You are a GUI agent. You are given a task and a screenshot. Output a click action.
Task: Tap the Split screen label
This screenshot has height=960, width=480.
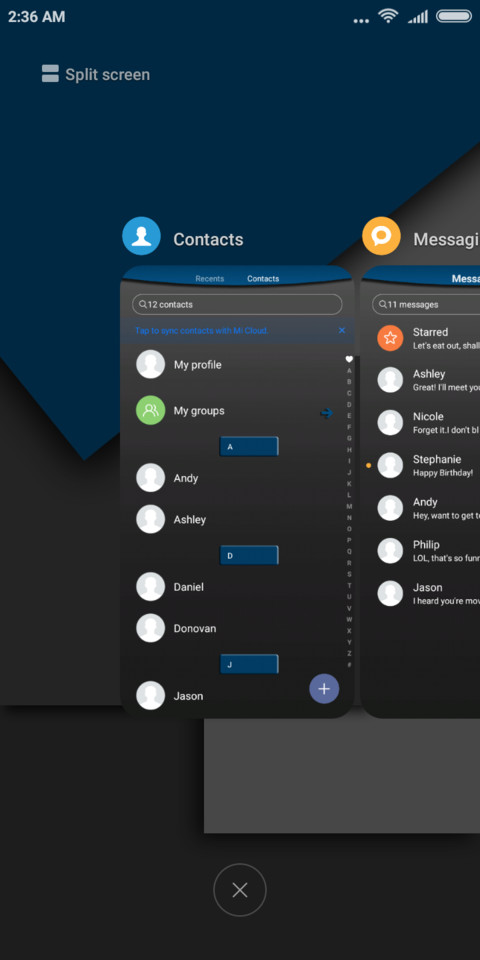click(108, 75)
